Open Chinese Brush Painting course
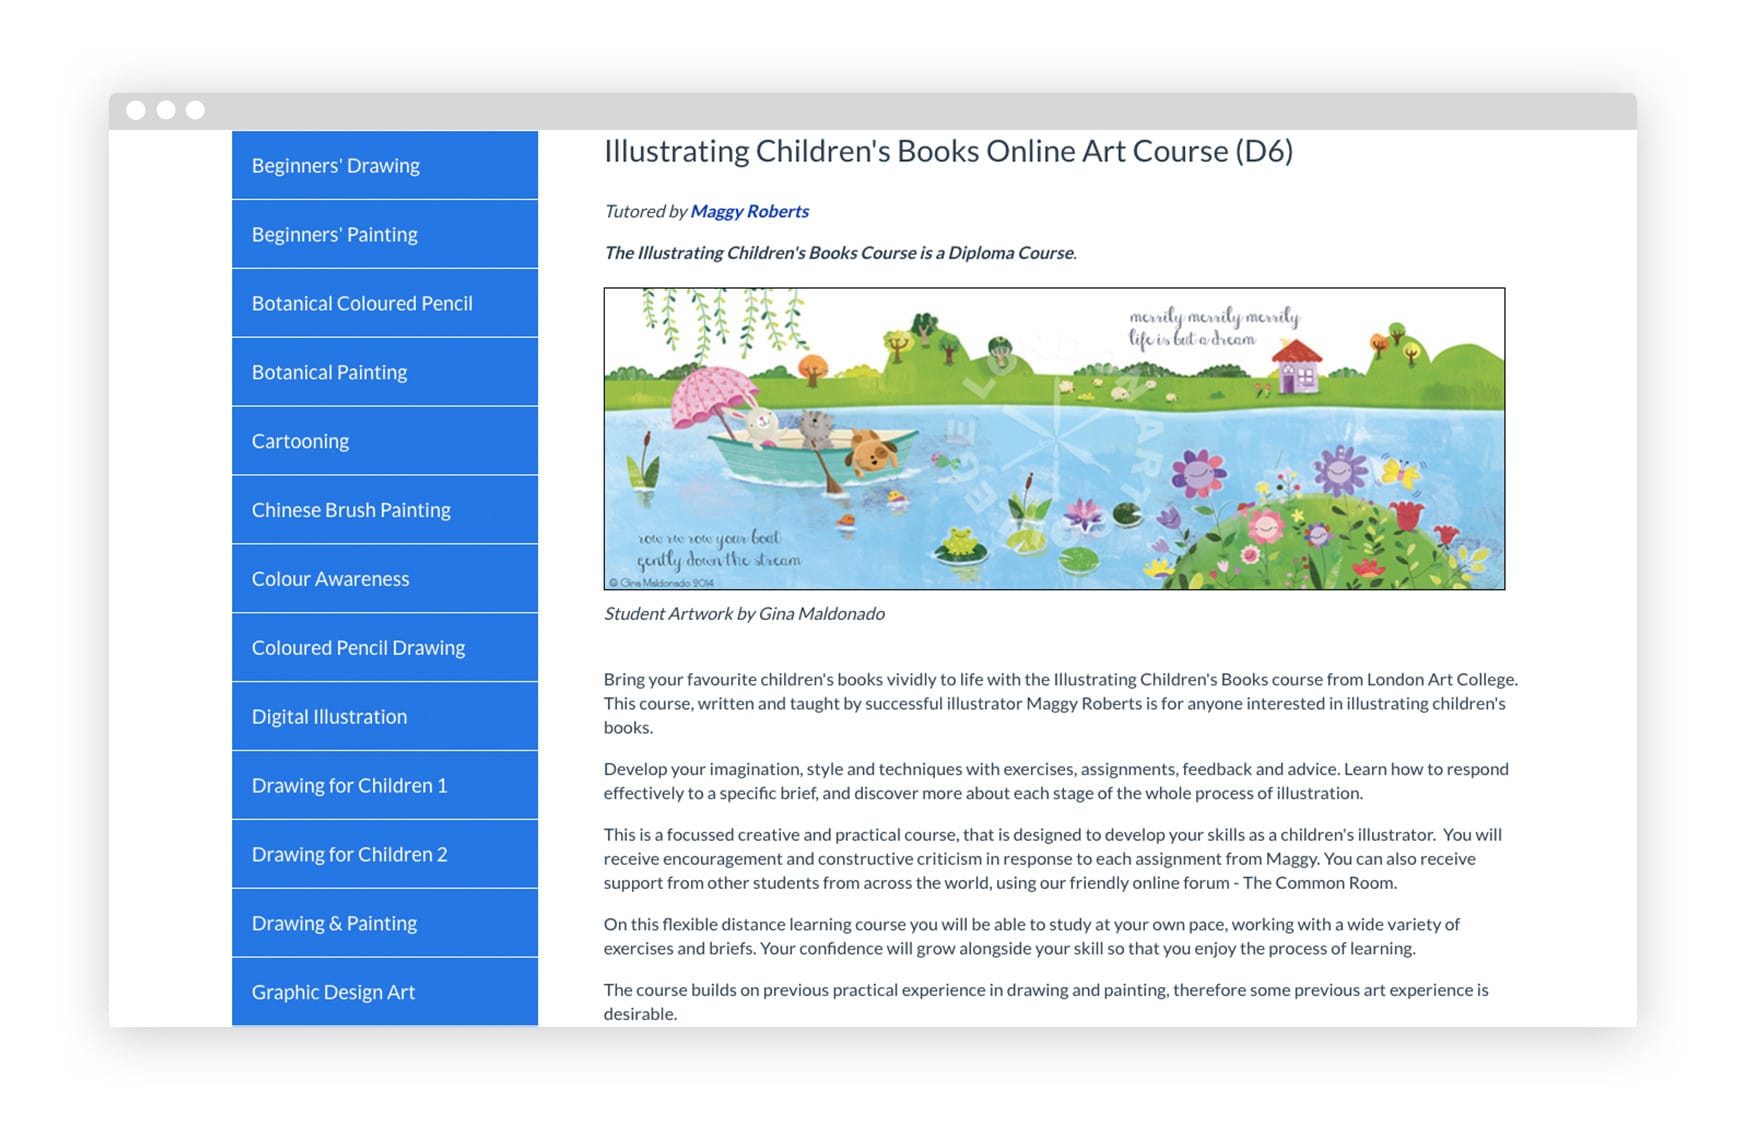The height and width of the screenshot is (1148, 1755). tap(384, 510)
